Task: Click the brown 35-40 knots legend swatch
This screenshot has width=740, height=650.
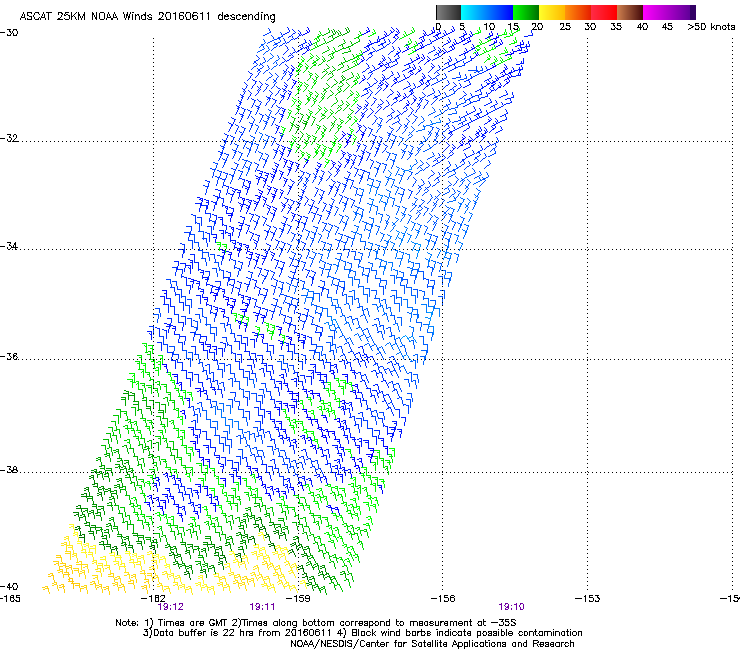Action: (630, 12)
